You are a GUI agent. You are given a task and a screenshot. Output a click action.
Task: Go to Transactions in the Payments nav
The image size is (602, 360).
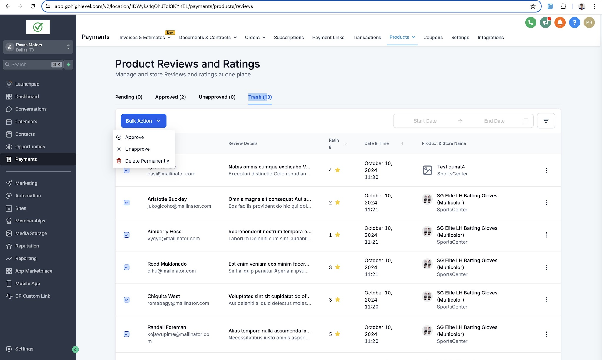[367, 38]
